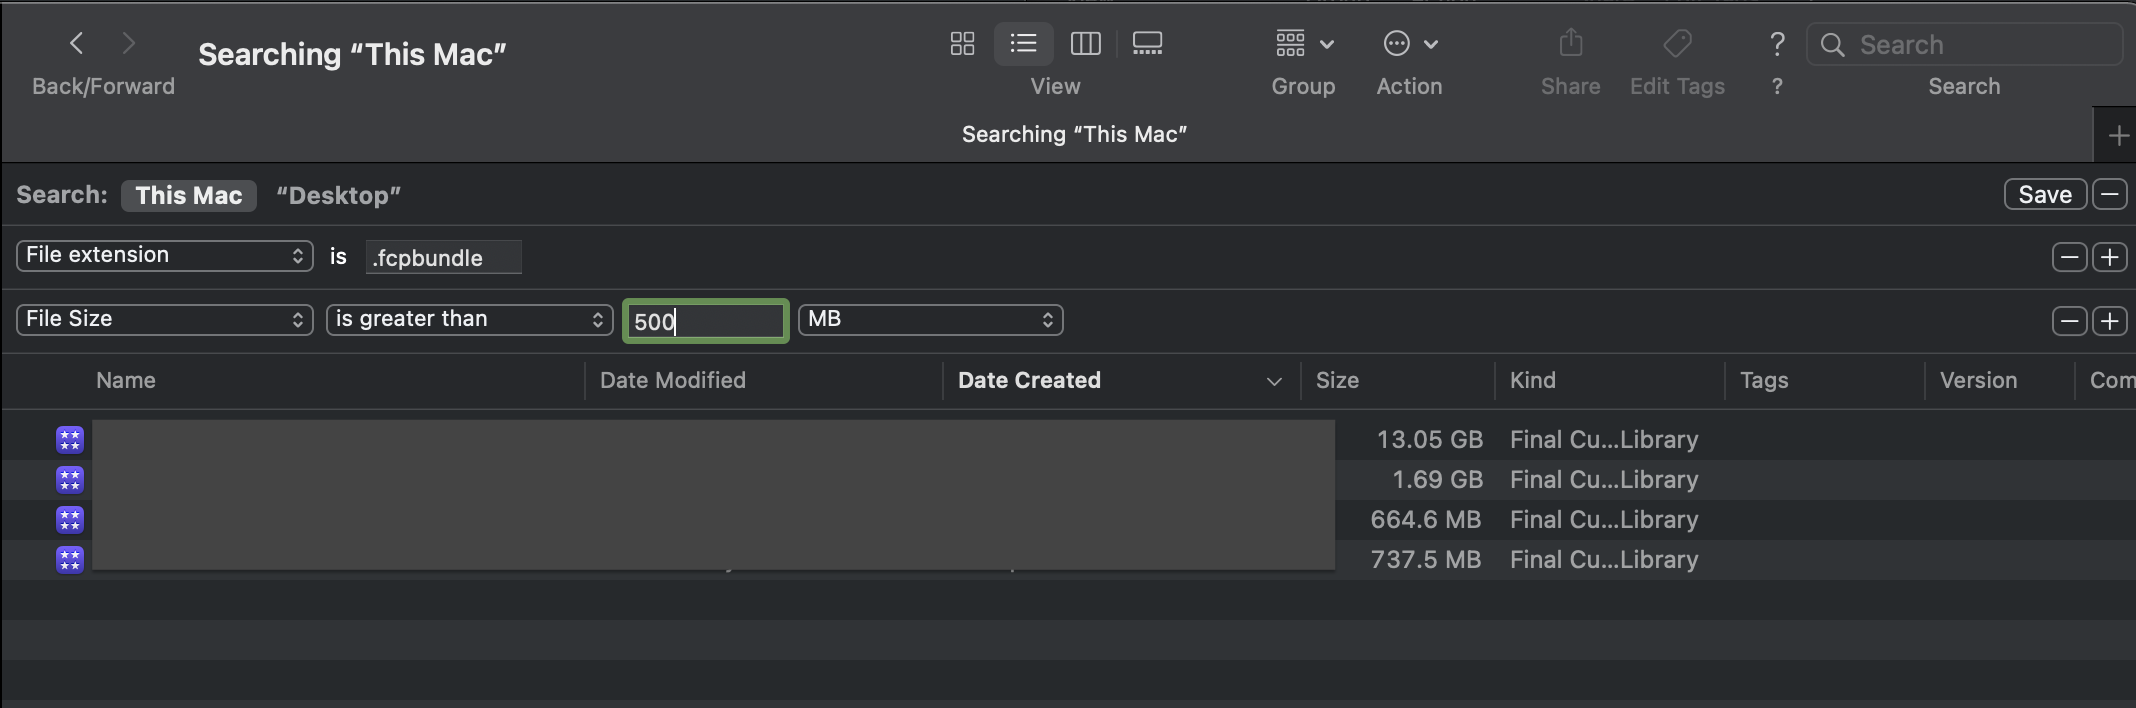
Task: Open the MB size unit dropdown
Action: (930, 320)
